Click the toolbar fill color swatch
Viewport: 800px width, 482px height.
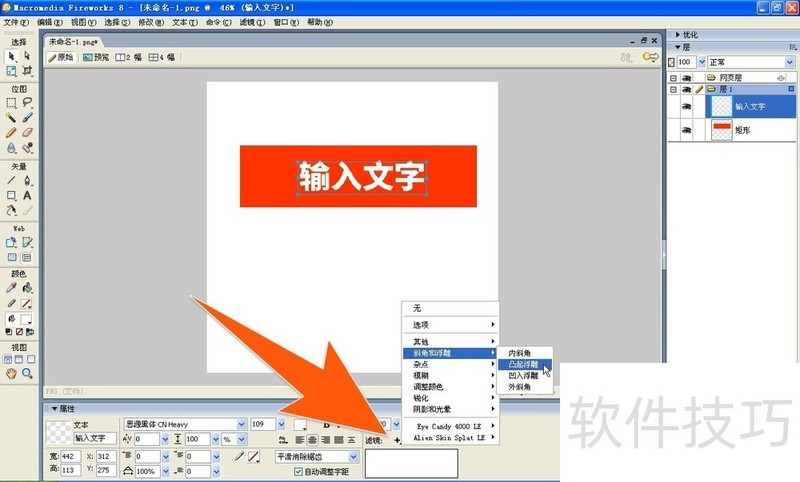point(26,319)
